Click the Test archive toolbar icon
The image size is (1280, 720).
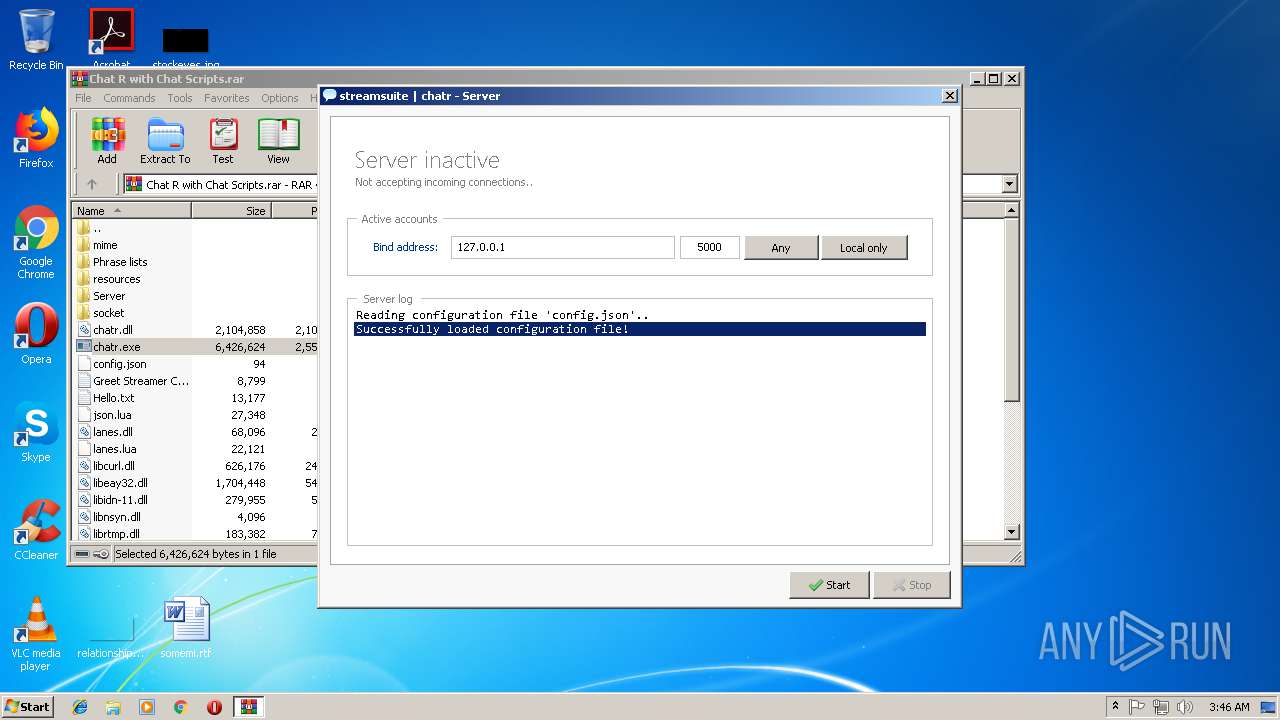pos(223,141)
